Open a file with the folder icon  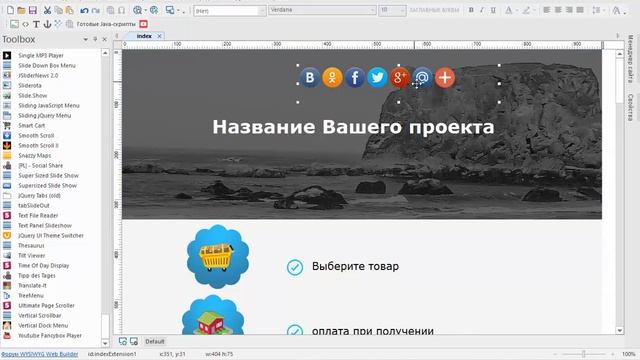click(21, 10)
